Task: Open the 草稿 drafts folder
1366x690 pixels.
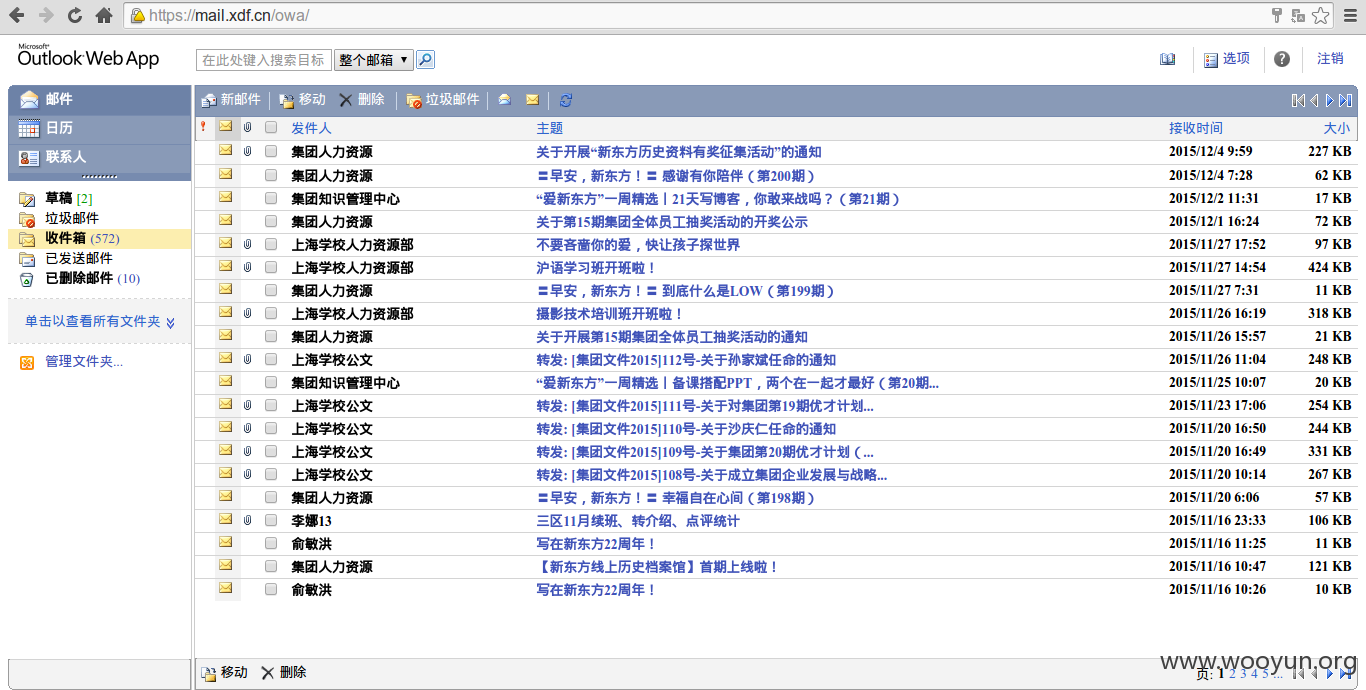Action: pos(58,198)
